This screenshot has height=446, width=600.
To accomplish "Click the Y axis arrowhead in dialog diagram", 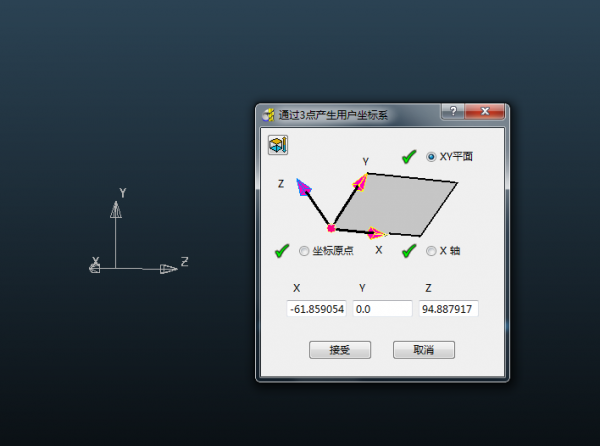I will coord(361,181).
